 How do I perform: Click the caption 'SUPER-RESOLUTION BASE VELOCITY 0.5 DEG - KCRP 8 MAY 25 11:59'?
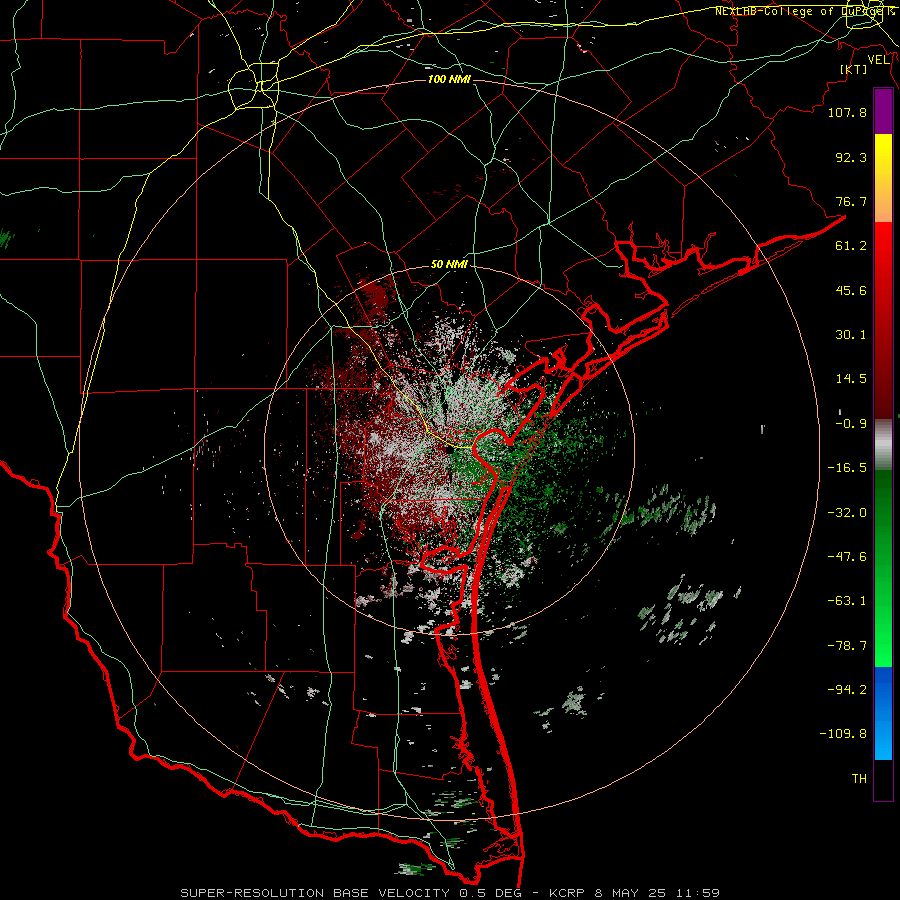pos(449,893)
